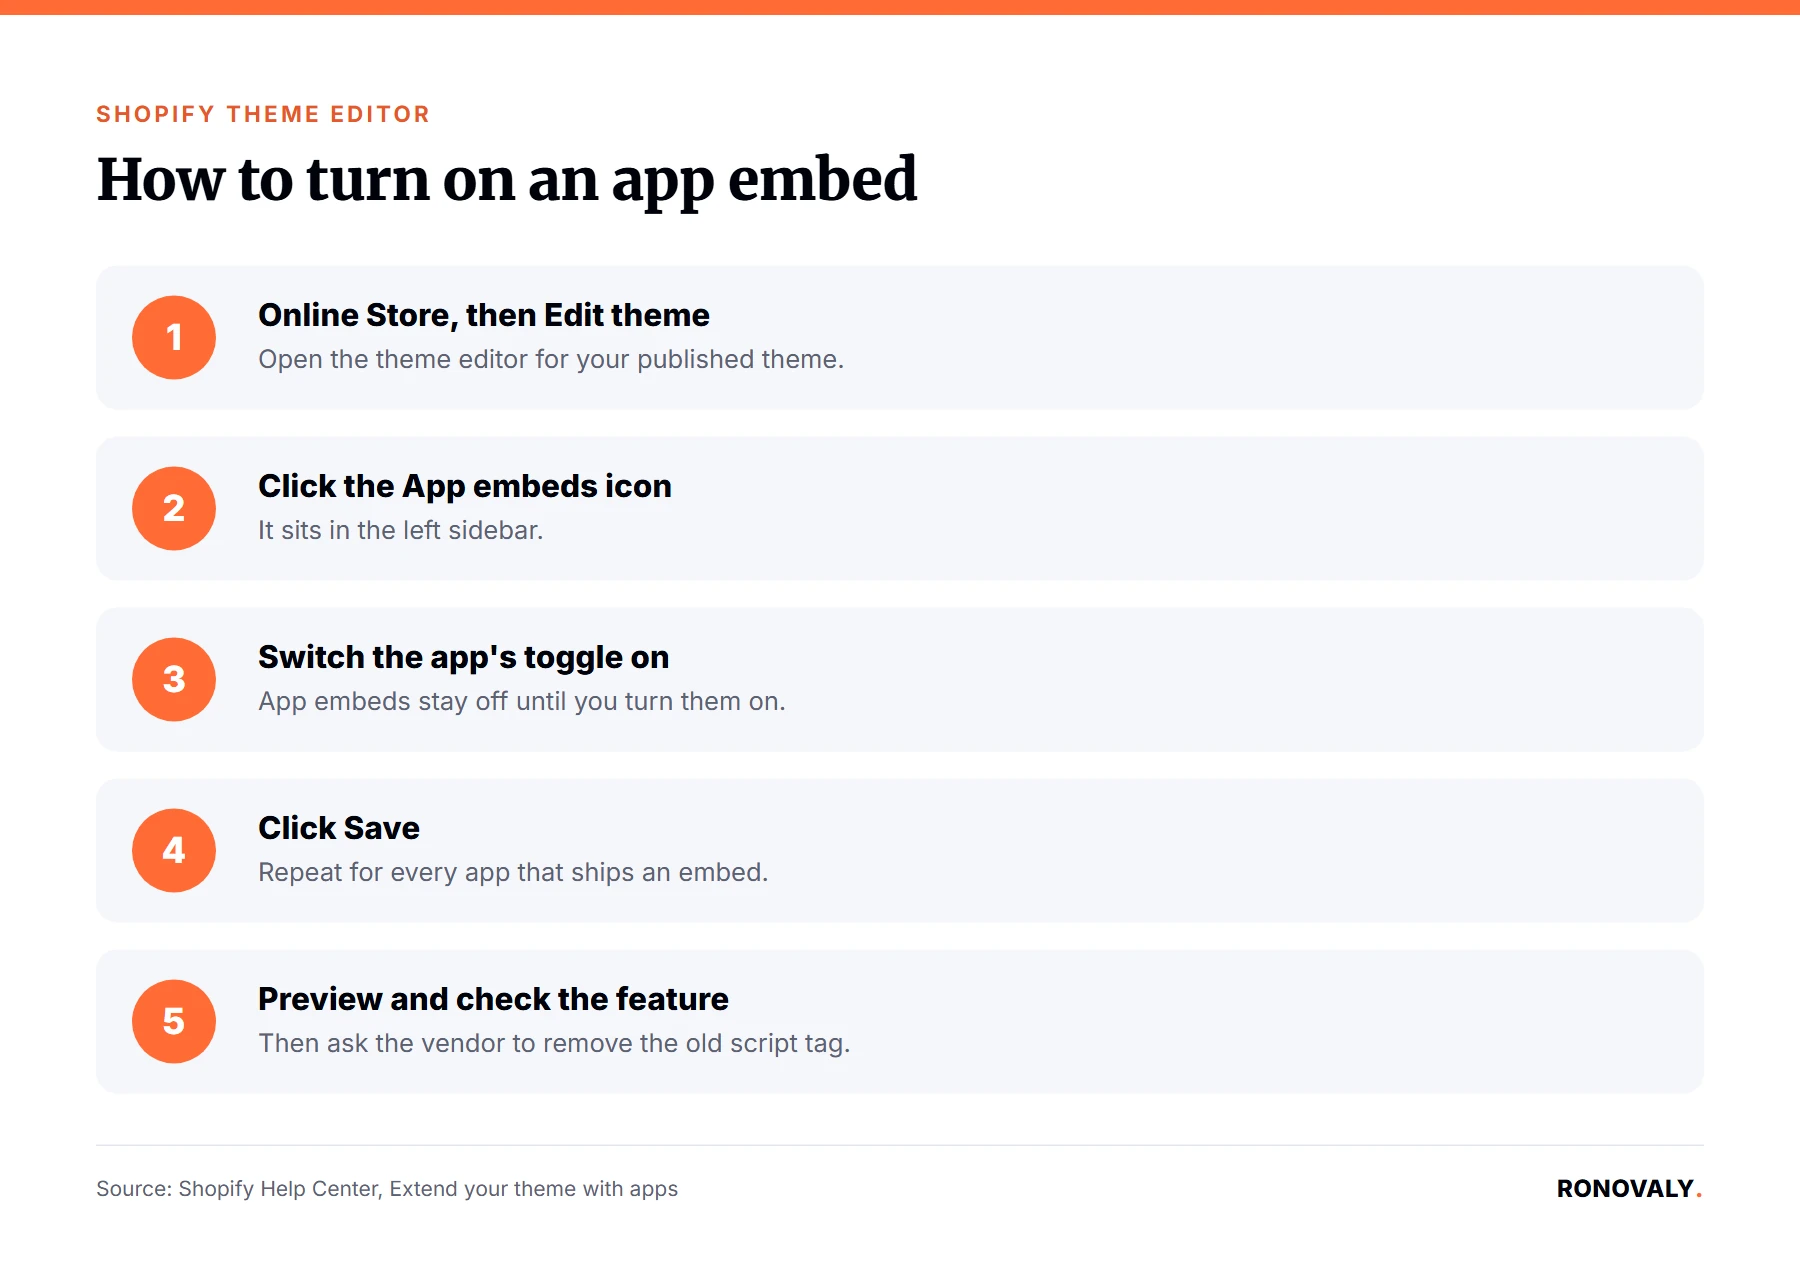Click 'It sits in the left sidebar.' text
The height and width of the screenshot is (1263, 1800).
pyautogui.click(x=400, y=530)
